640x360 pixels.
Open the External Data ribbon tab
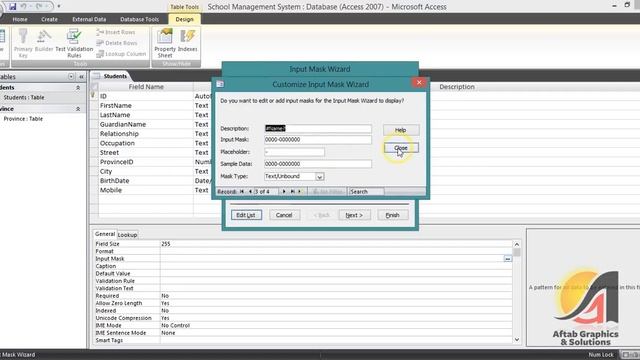click(x=89, y=19)
